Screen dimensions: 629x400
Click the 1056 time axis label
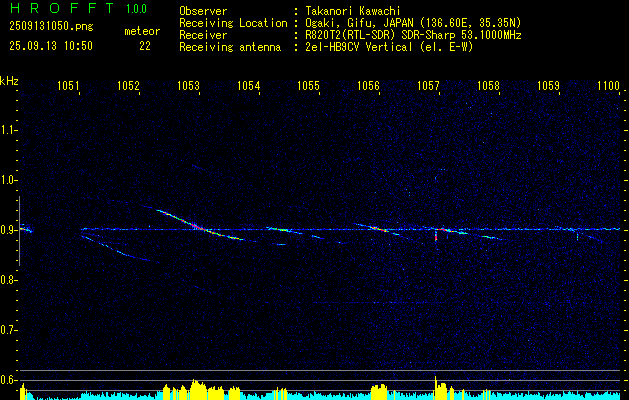point(368,85)
